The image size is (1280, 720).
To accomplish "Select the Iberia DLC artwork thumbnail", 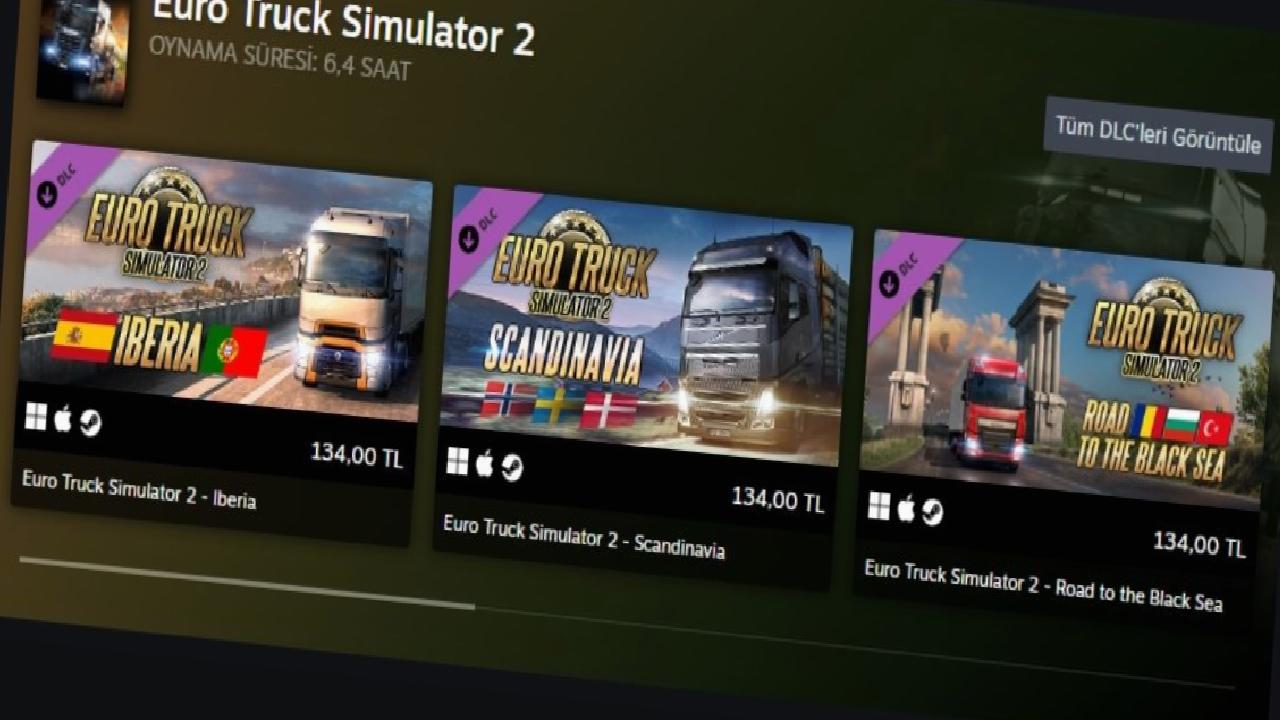I will pyautogui.click(x=227, y=282).
